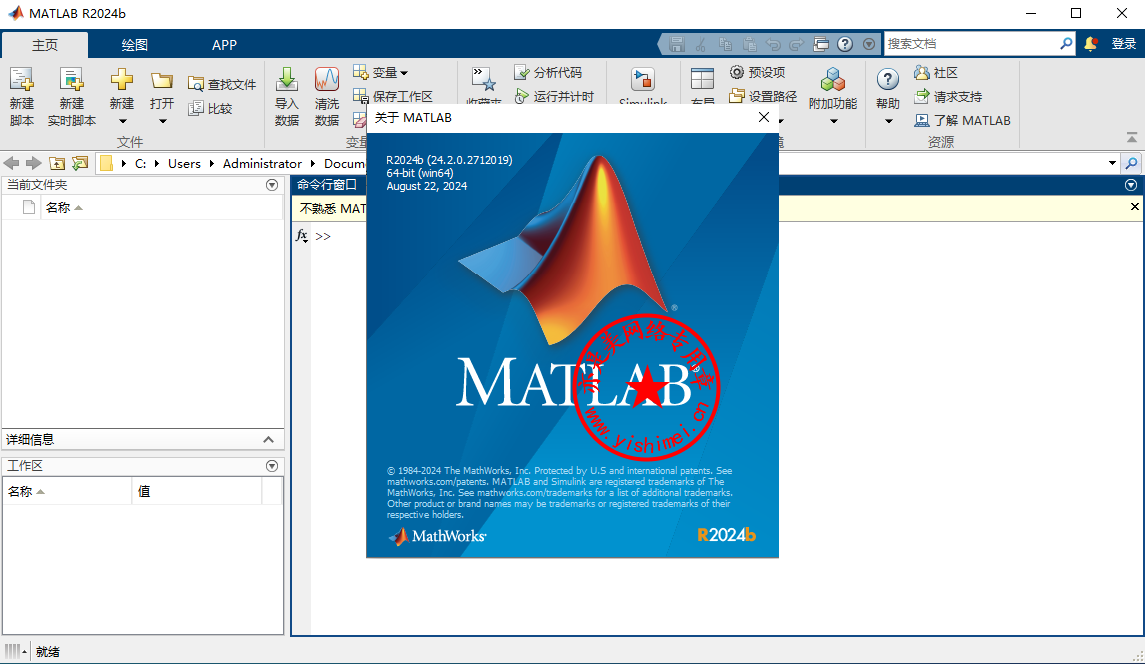Click the quick access Redo arrow

coord(797,45)
